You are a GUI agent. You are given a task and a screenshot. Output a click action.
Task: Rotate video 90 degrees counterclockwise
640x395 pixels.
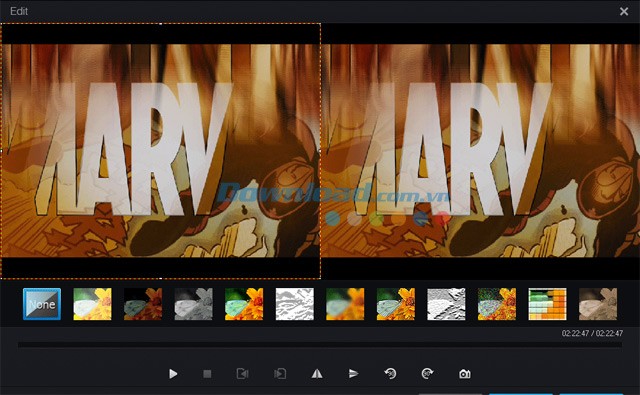(x=390, y=373)
